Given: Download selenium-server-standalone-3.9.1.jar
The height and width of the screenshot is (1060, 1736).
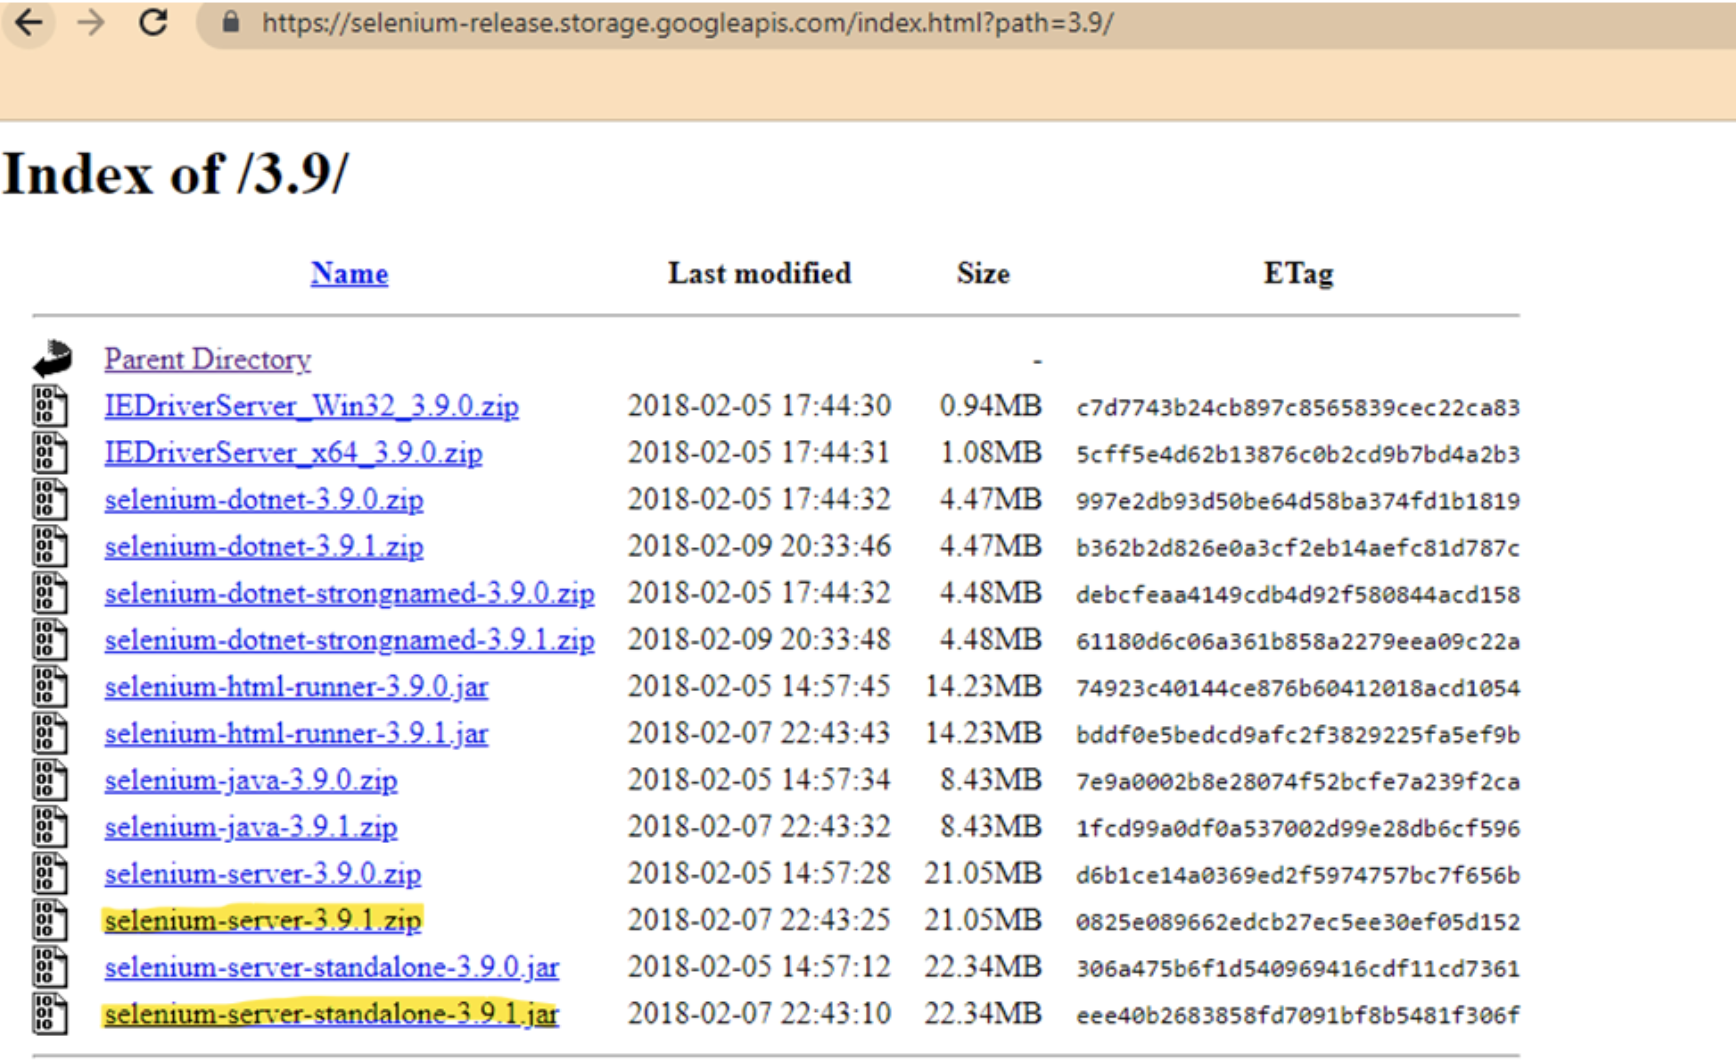Looking at the screenshot, I should (x=331, y=1013).
